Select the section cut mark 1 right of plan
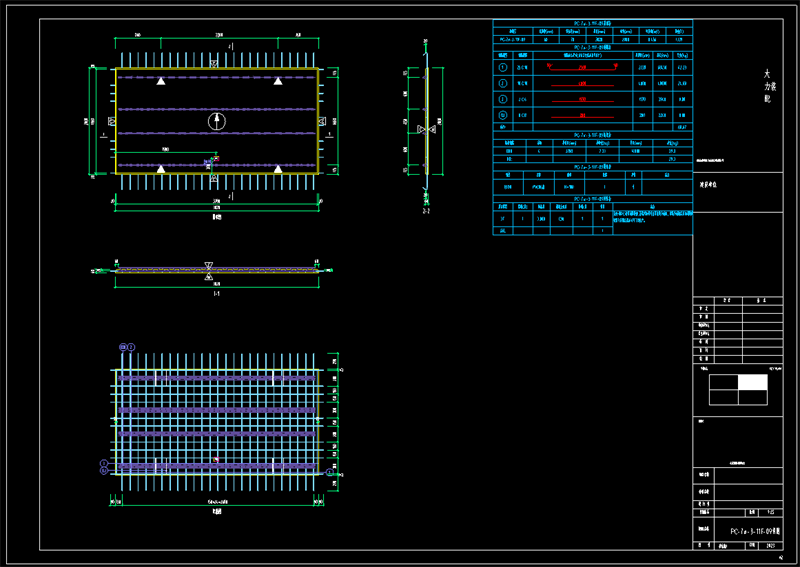The image size is (800, 567). pyautogui.click(x=329, y=135)
